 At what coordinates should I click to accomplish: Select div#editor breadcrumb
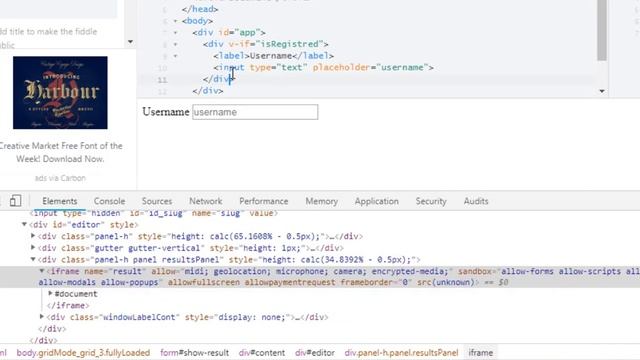pyautogui.click(x=315, y=353)
